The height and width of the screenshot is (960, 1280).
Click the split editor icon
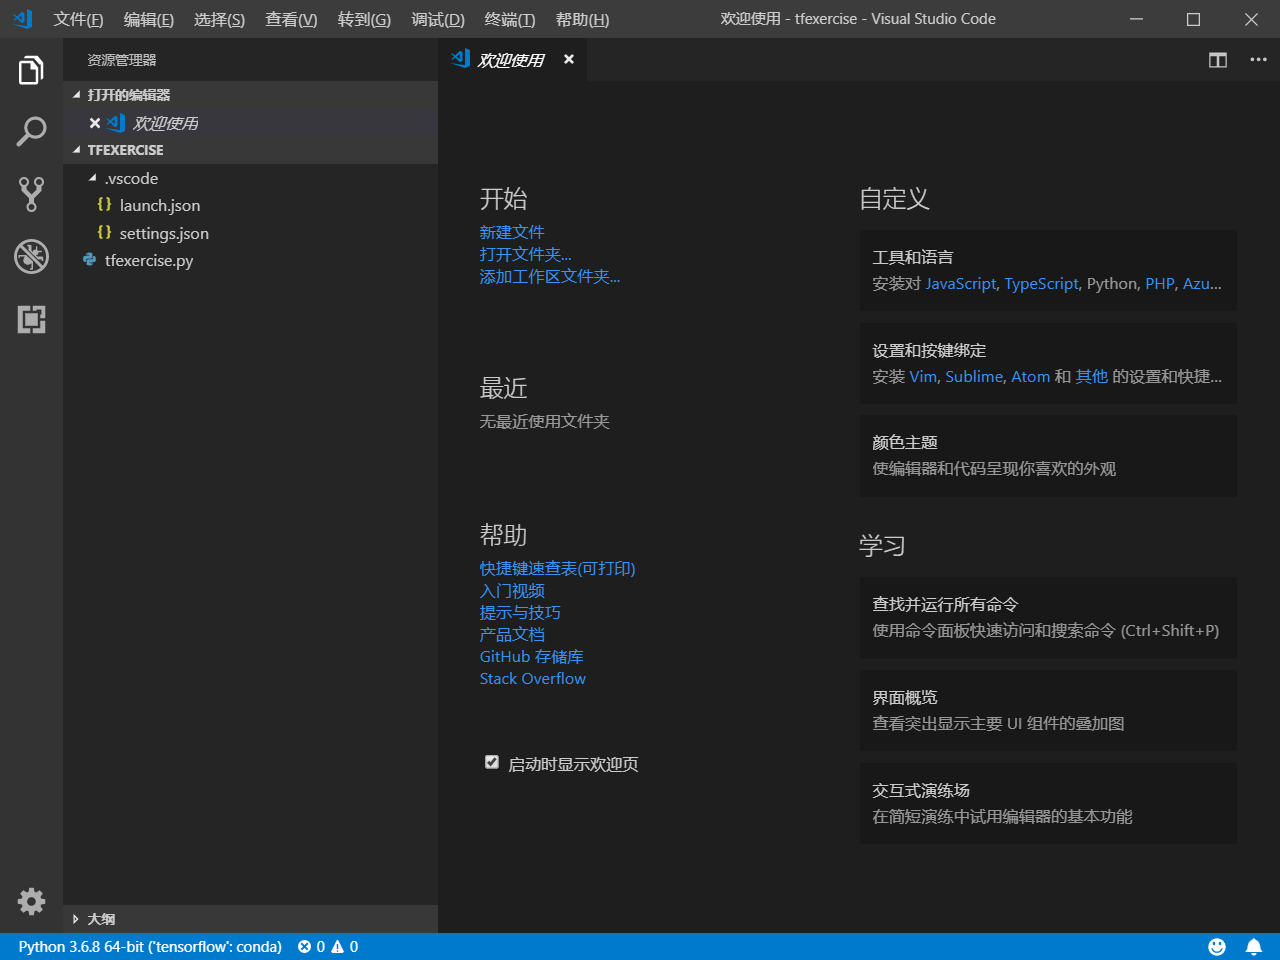point(1217,60)
